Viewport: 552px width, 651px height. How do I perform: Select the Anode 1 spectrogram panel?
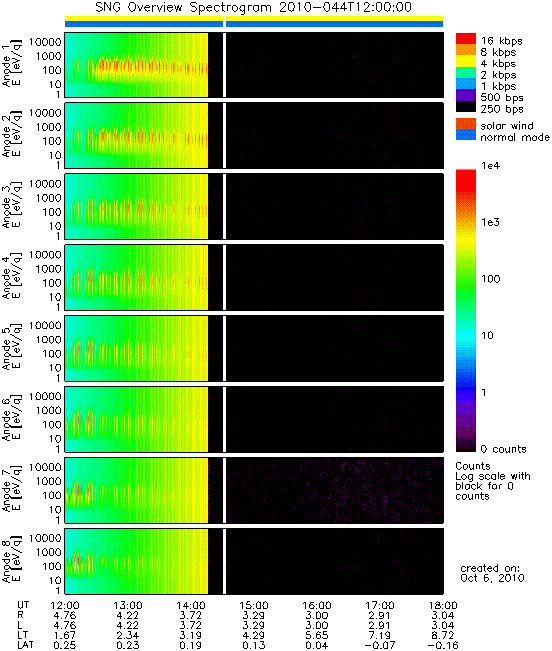coord(254,65)
